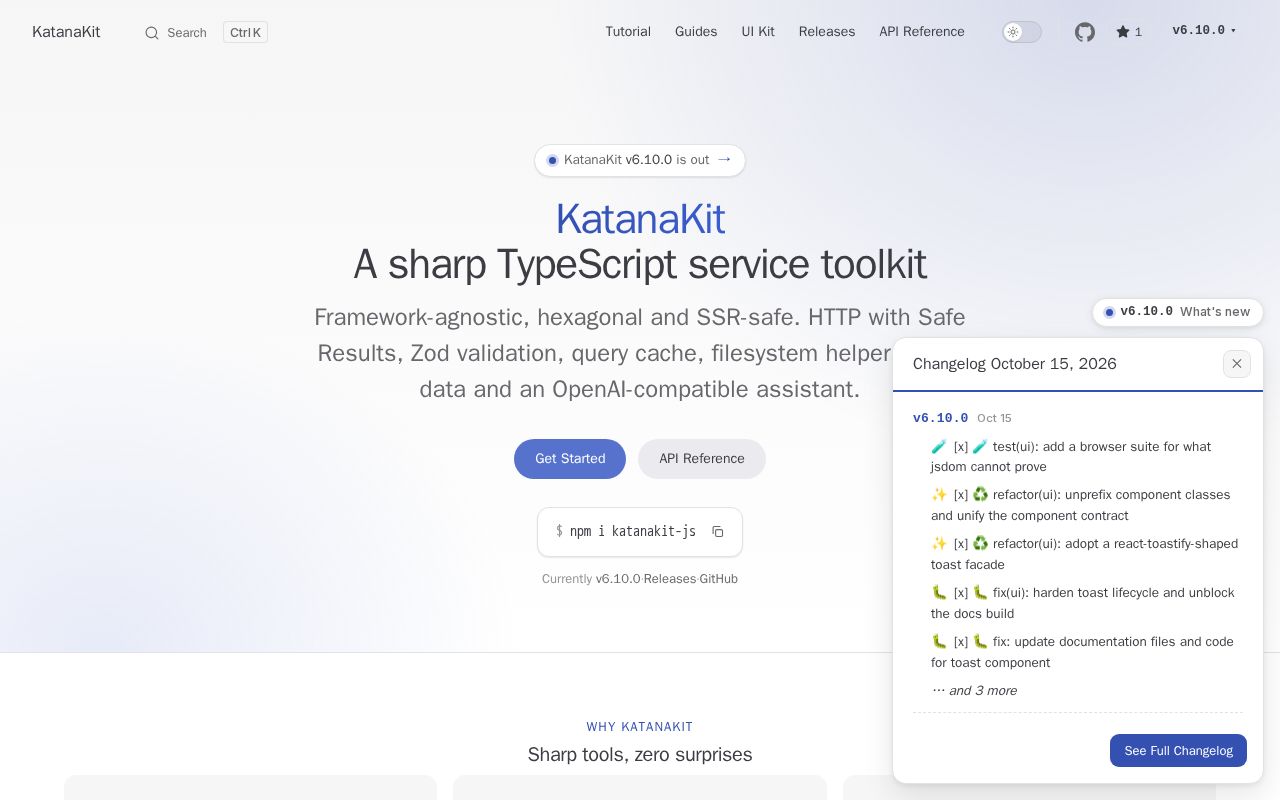Toggle the light/dark theme switch
Viewport: 1280px width, 800px height.
1022,32
